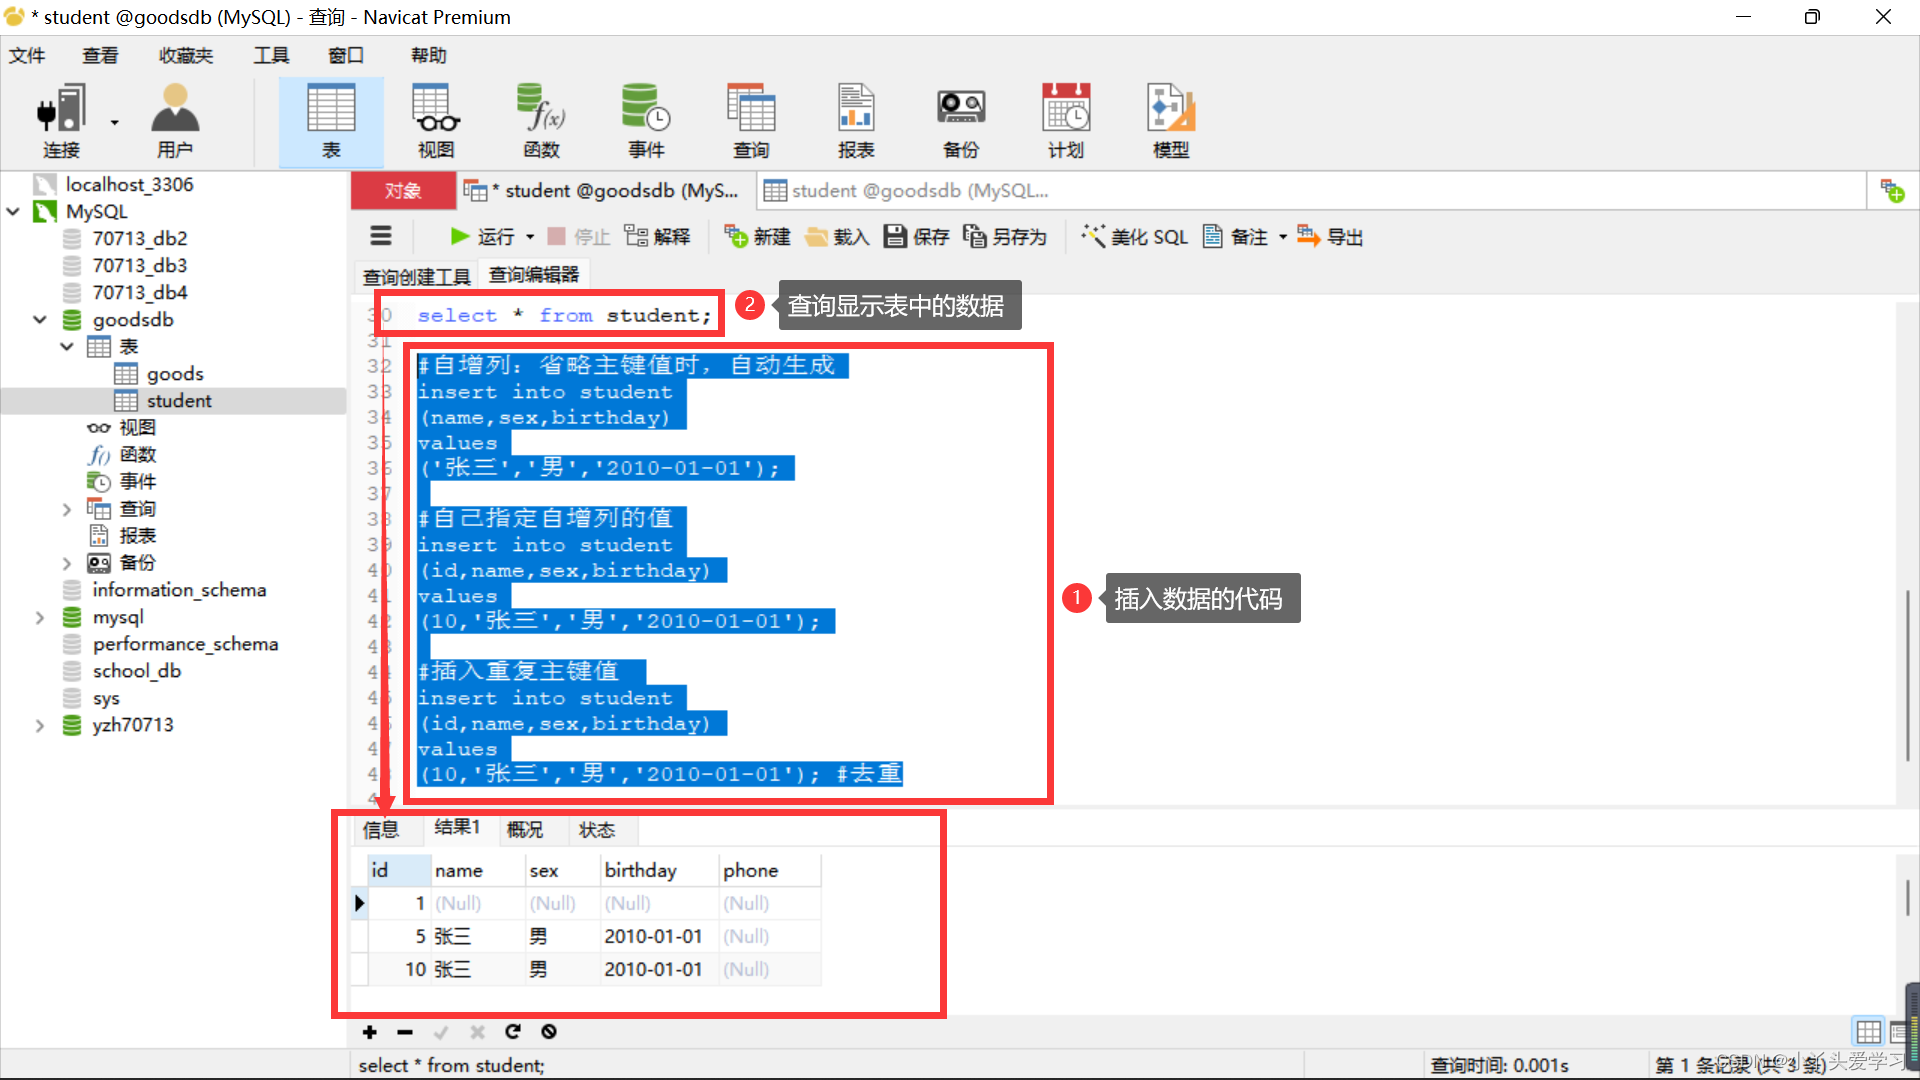Expand the 备份 node in goodsdb tree
The height and width of the screenshot is (1080, 1920).
pyautogui.click(x=67, y=563)
